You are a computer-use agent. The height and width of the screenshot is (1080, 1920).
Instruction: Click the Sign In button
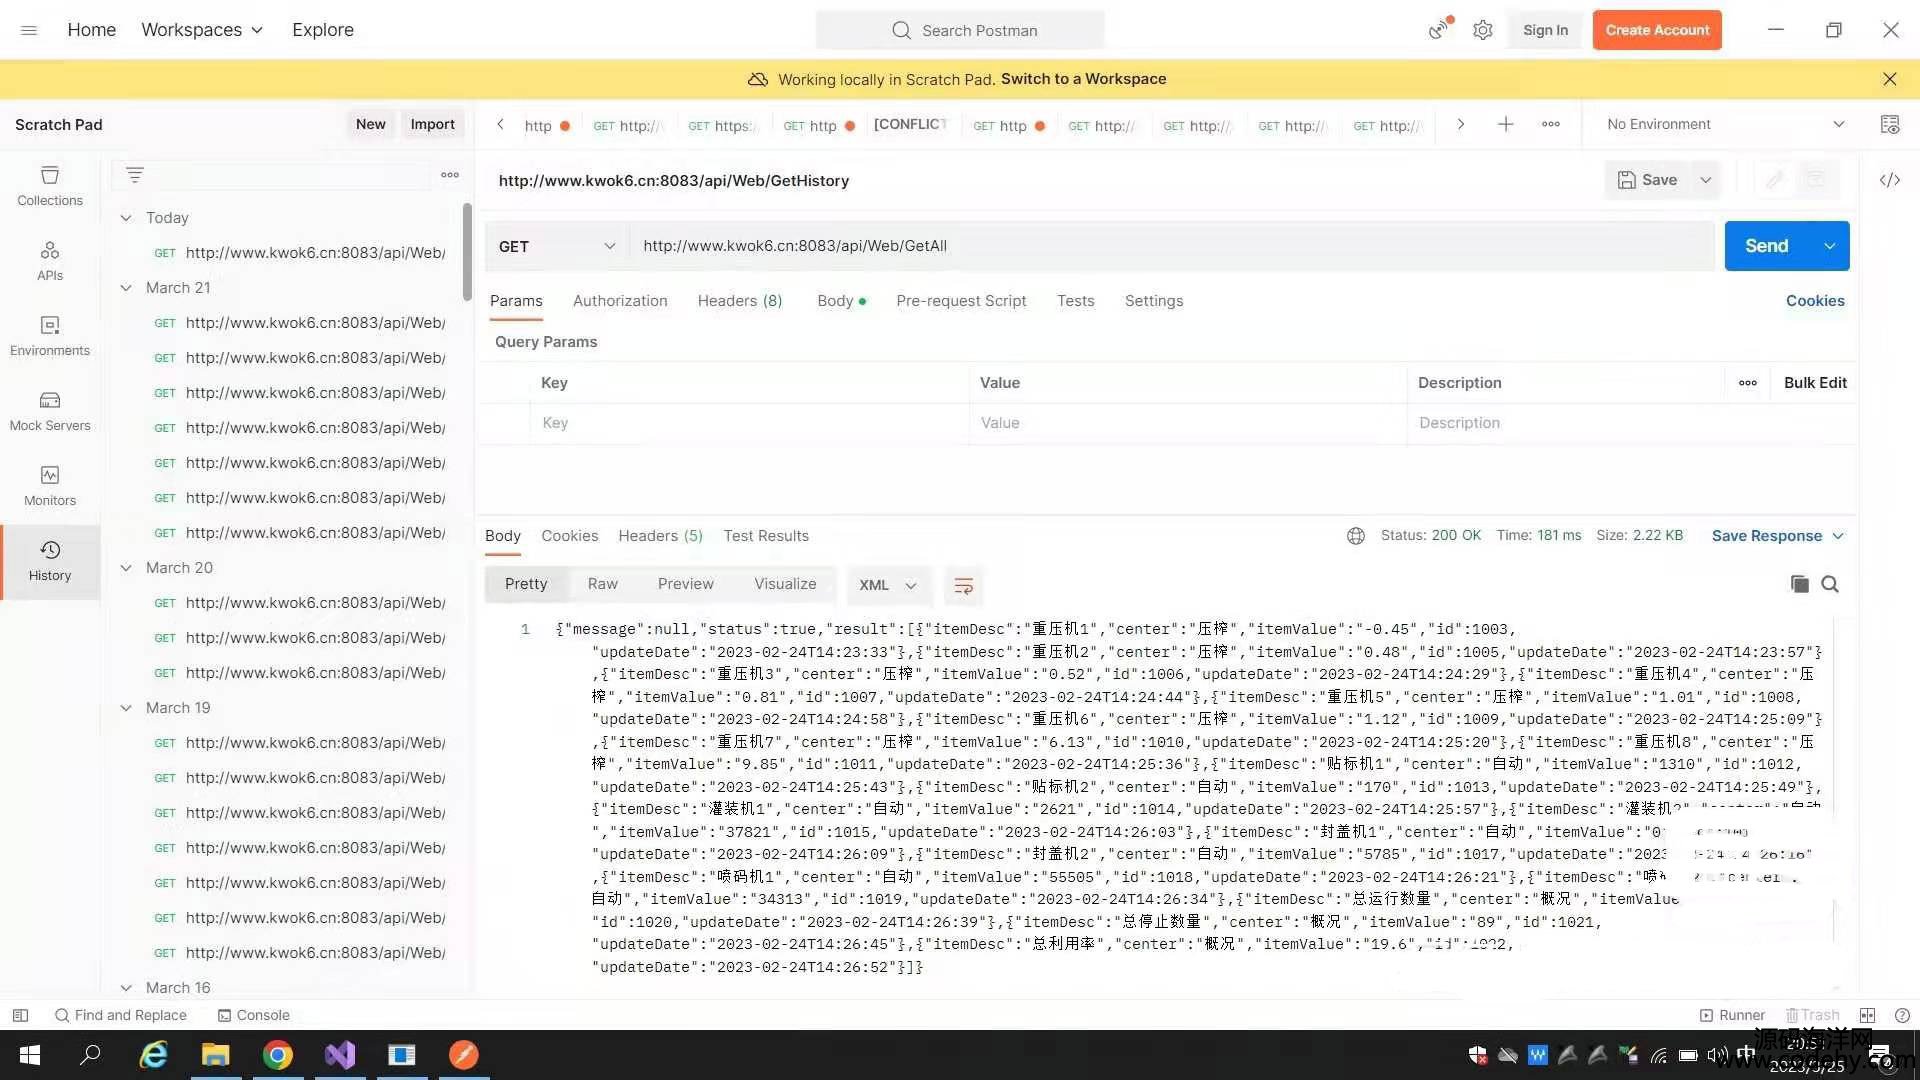(x=1545, y=30)
